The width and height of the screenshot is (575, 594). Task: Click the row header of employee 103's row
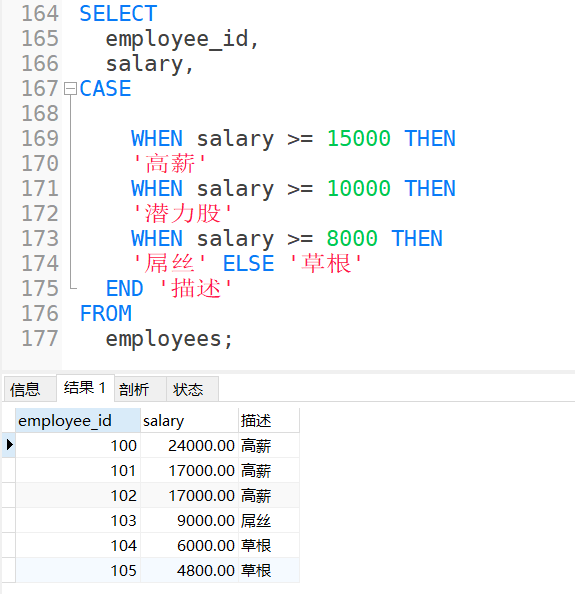9,521
